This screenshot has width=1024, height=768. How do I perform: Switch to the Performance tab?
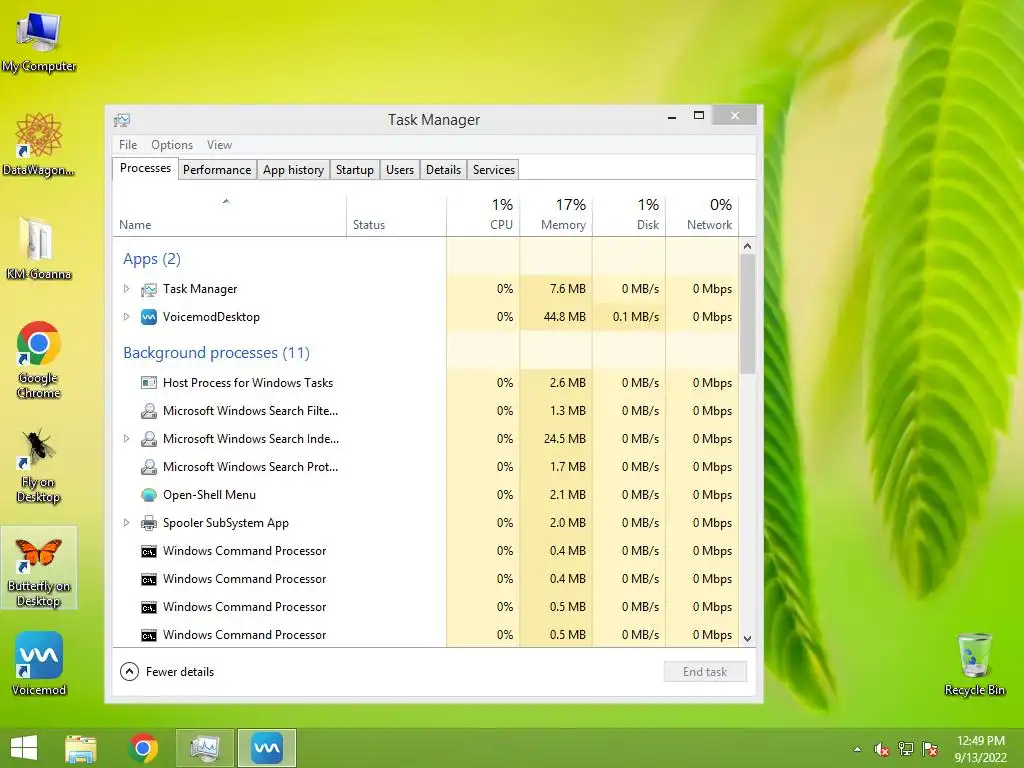pos(217,170)
